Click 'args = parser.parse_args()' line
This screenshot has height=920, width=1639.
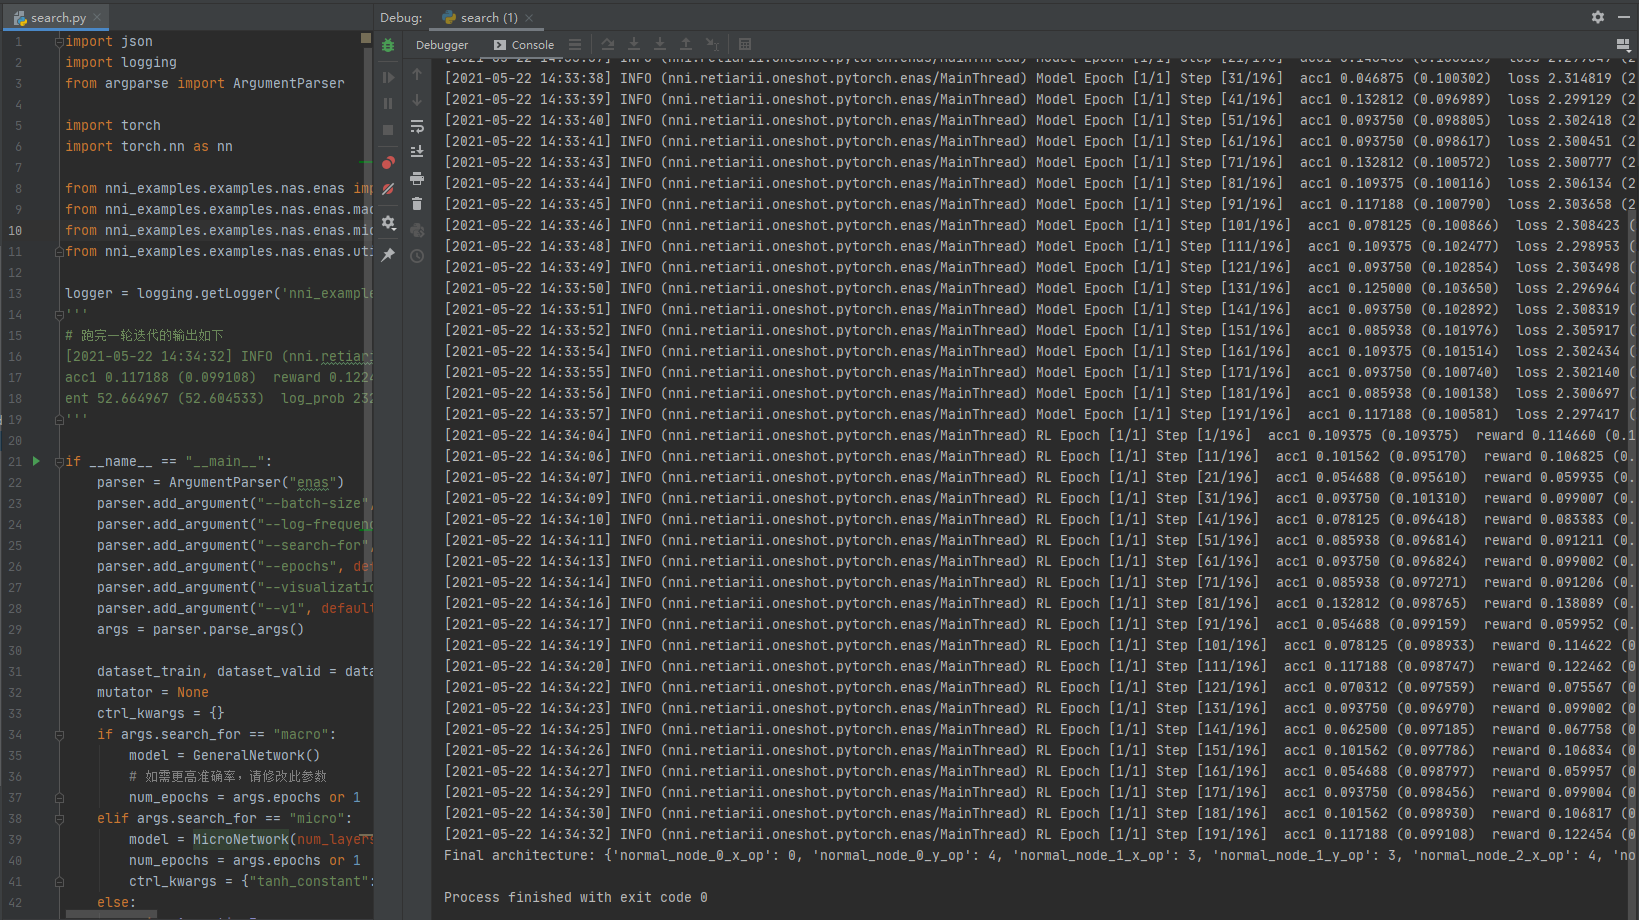[200, 629]
